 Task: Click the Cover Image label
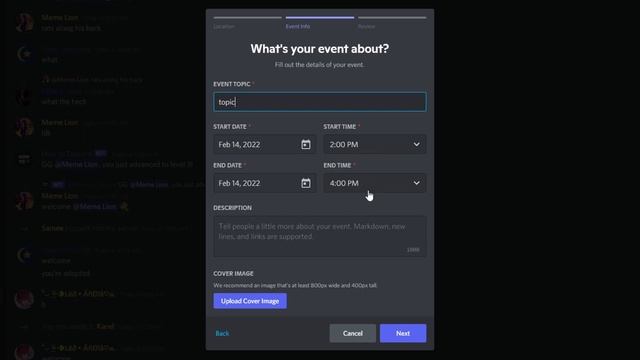pos(233,273)
